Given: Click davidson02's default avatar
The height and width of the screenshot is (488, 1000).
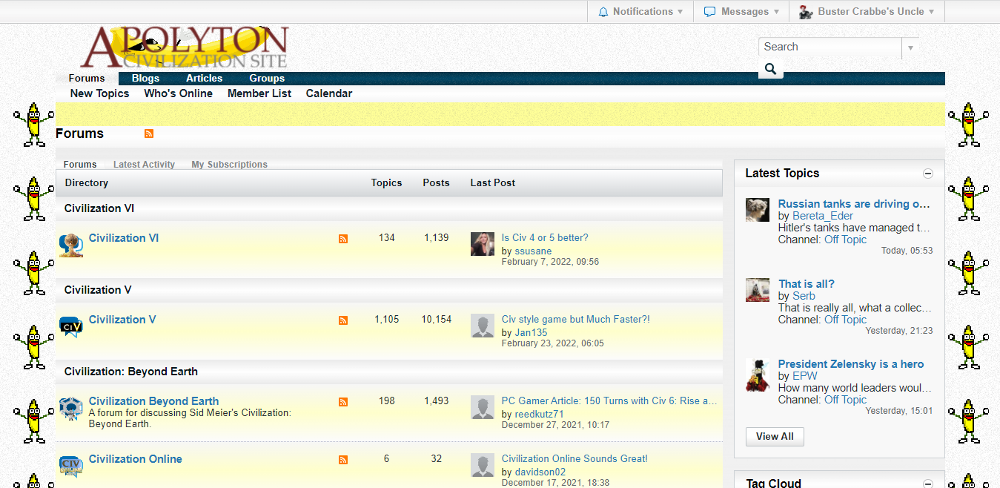Looking at the screenshot, I should coord(482,464).
